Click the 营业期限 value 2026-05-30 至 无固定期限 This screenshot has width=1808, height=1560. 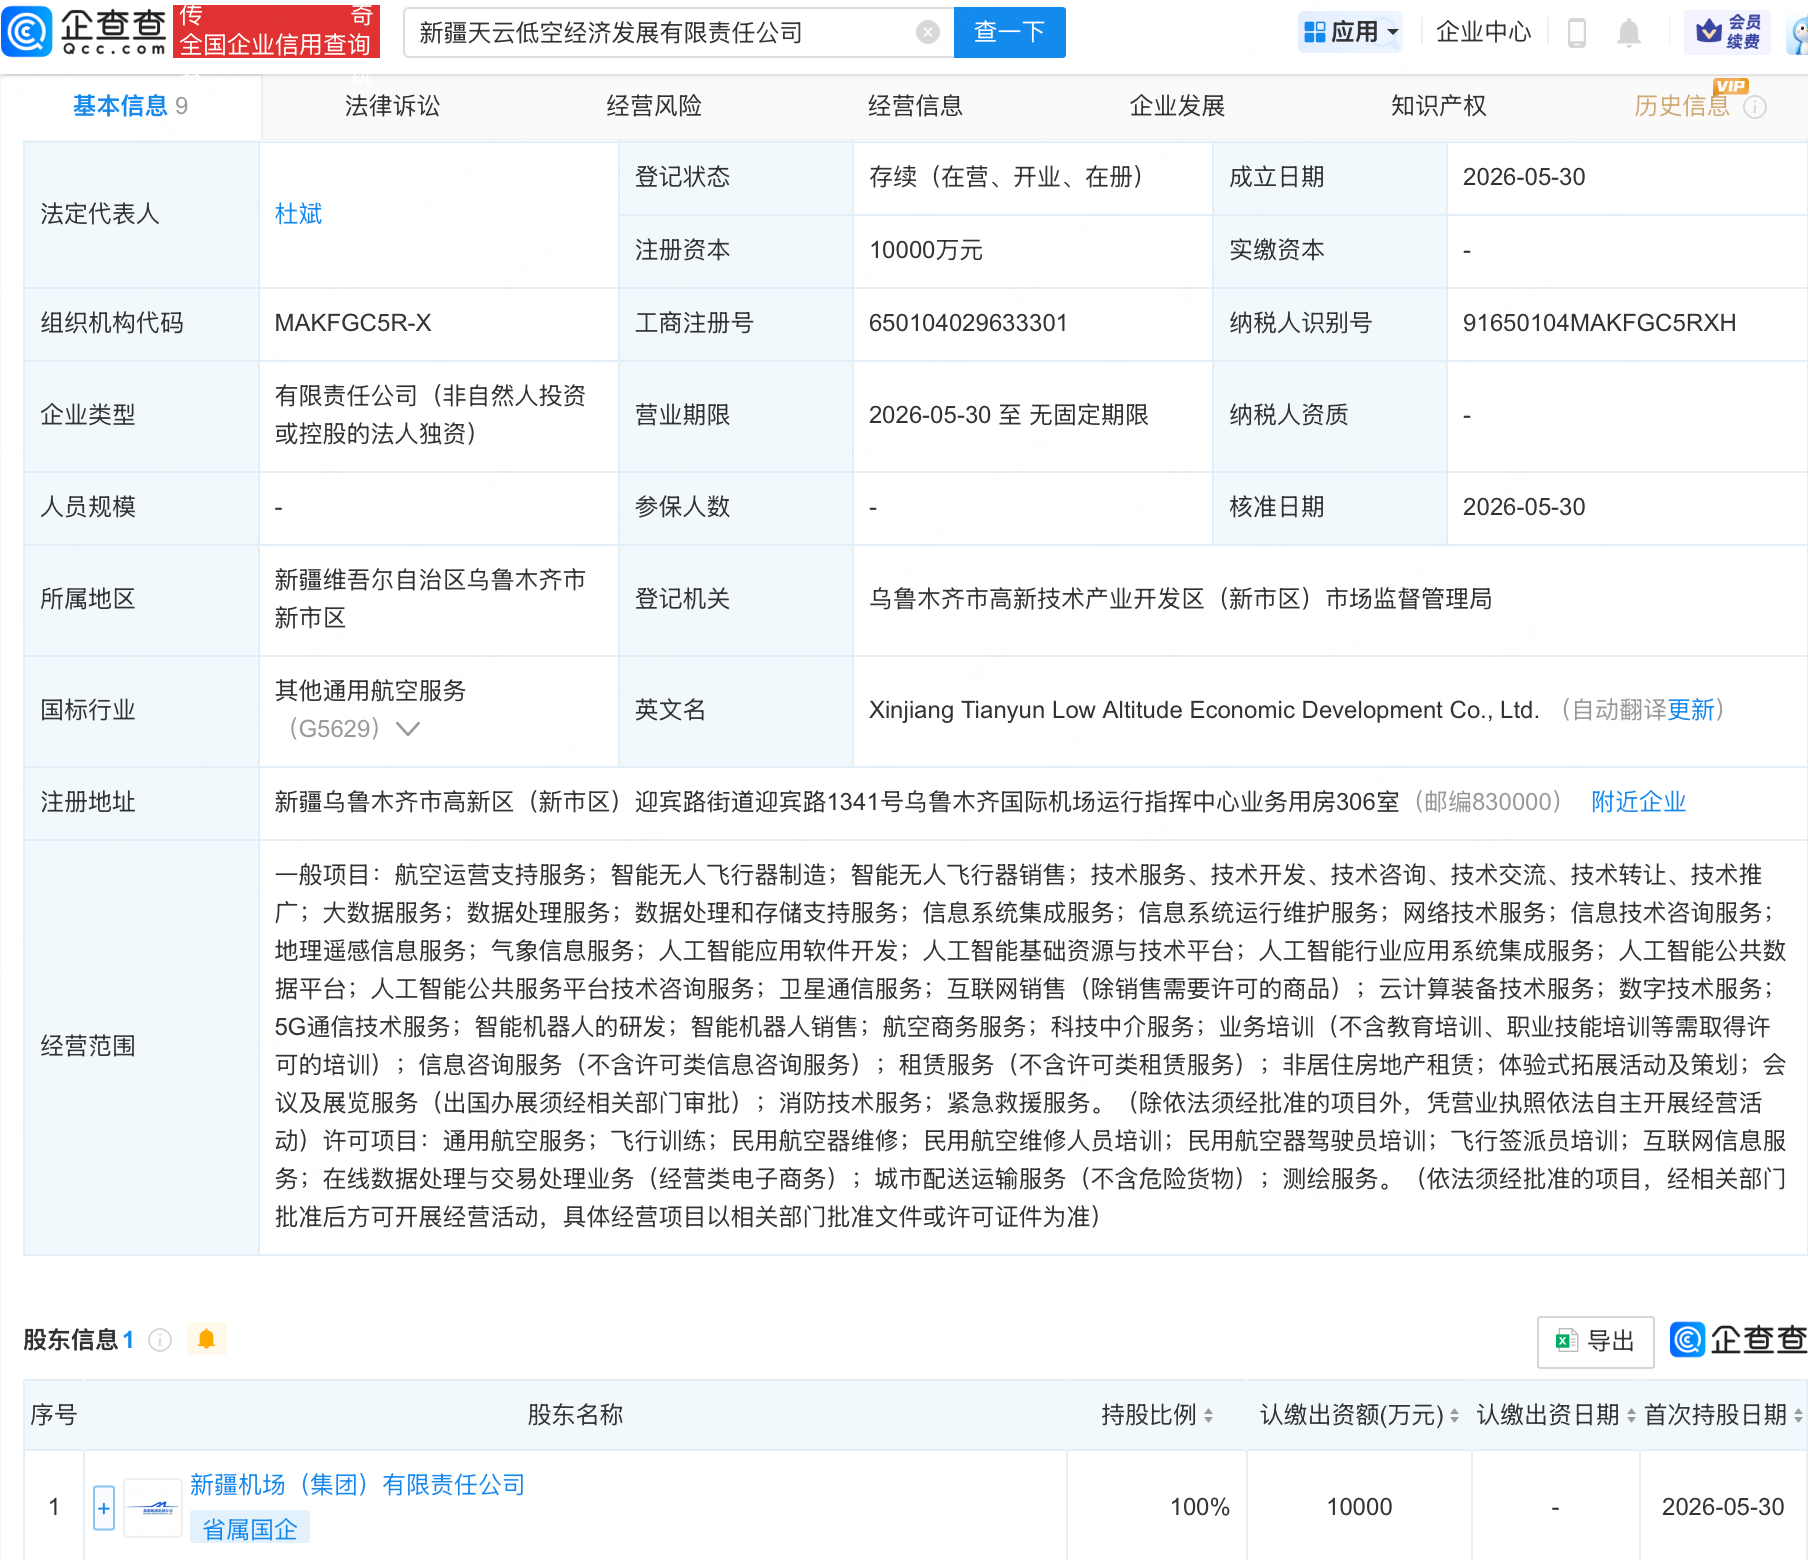(x=1008, y=415)
